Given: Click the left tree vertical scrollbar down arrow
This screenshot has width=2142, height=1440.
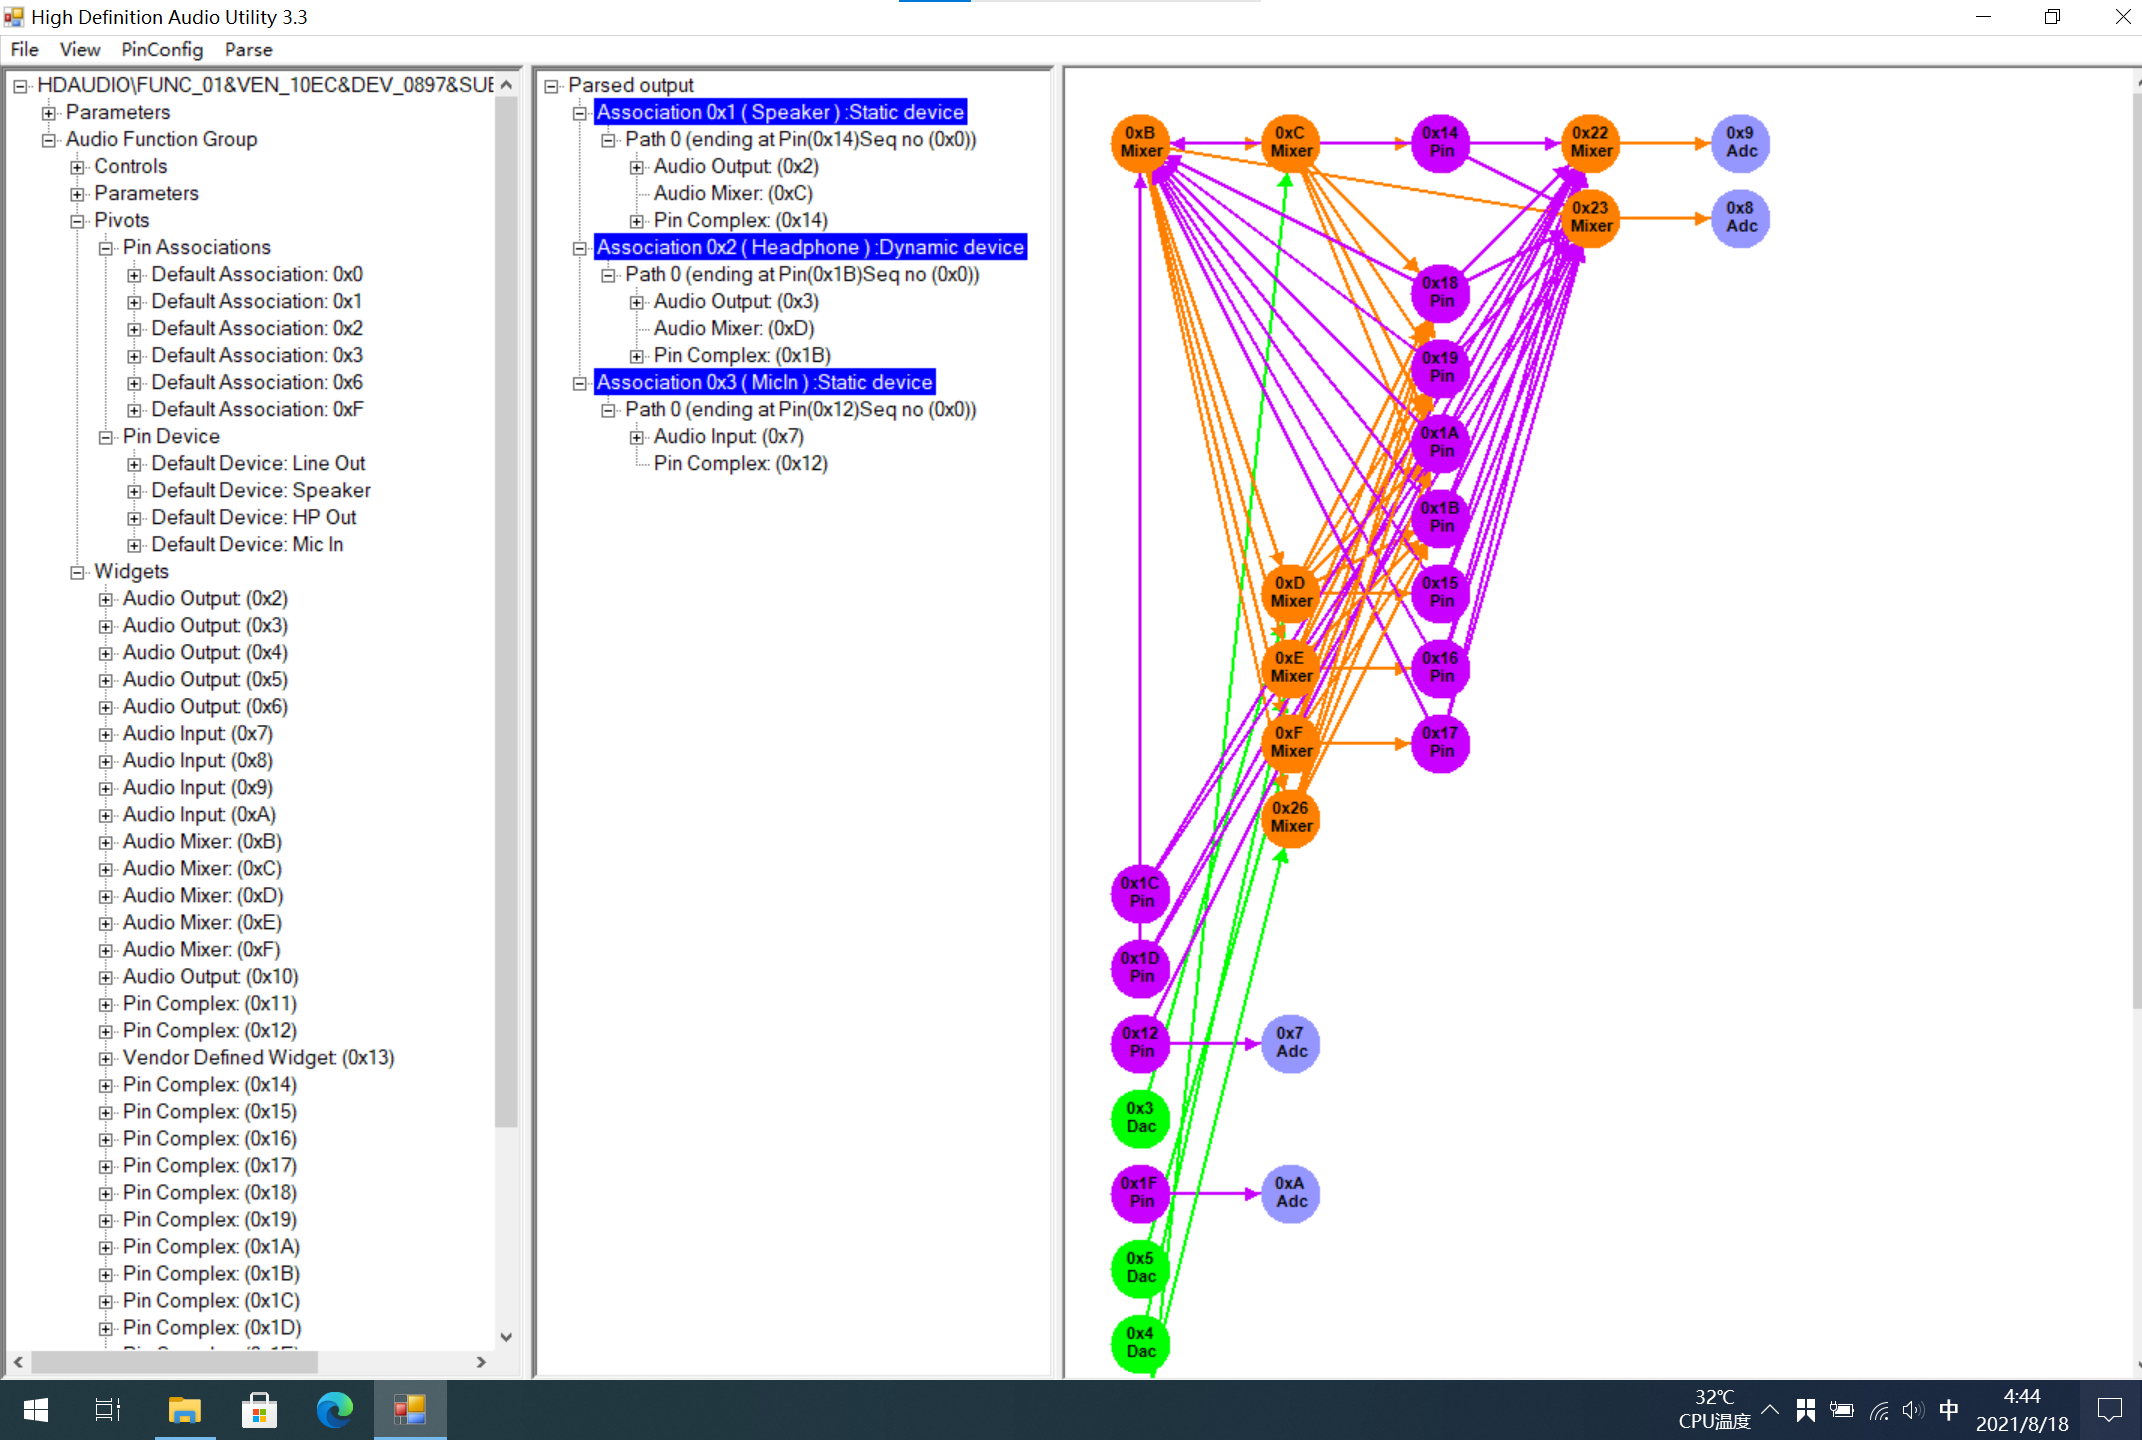Looking at the screenshot, I should pyautogui.click(x=506, y=1337).
